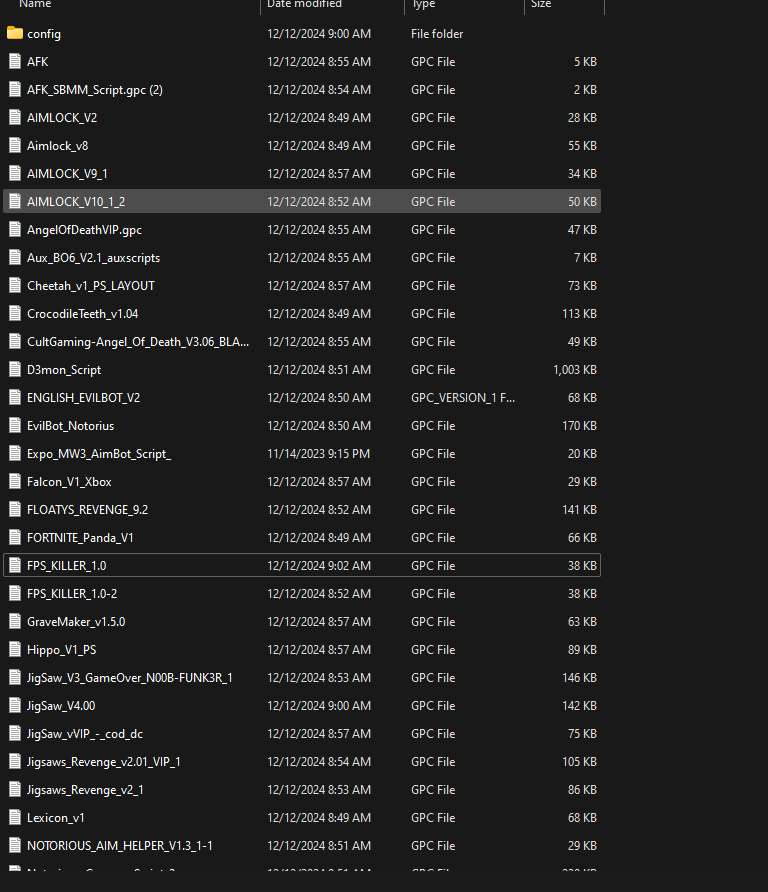
Task: Click the 141 KB size cell
Action: tap(579, 510)
